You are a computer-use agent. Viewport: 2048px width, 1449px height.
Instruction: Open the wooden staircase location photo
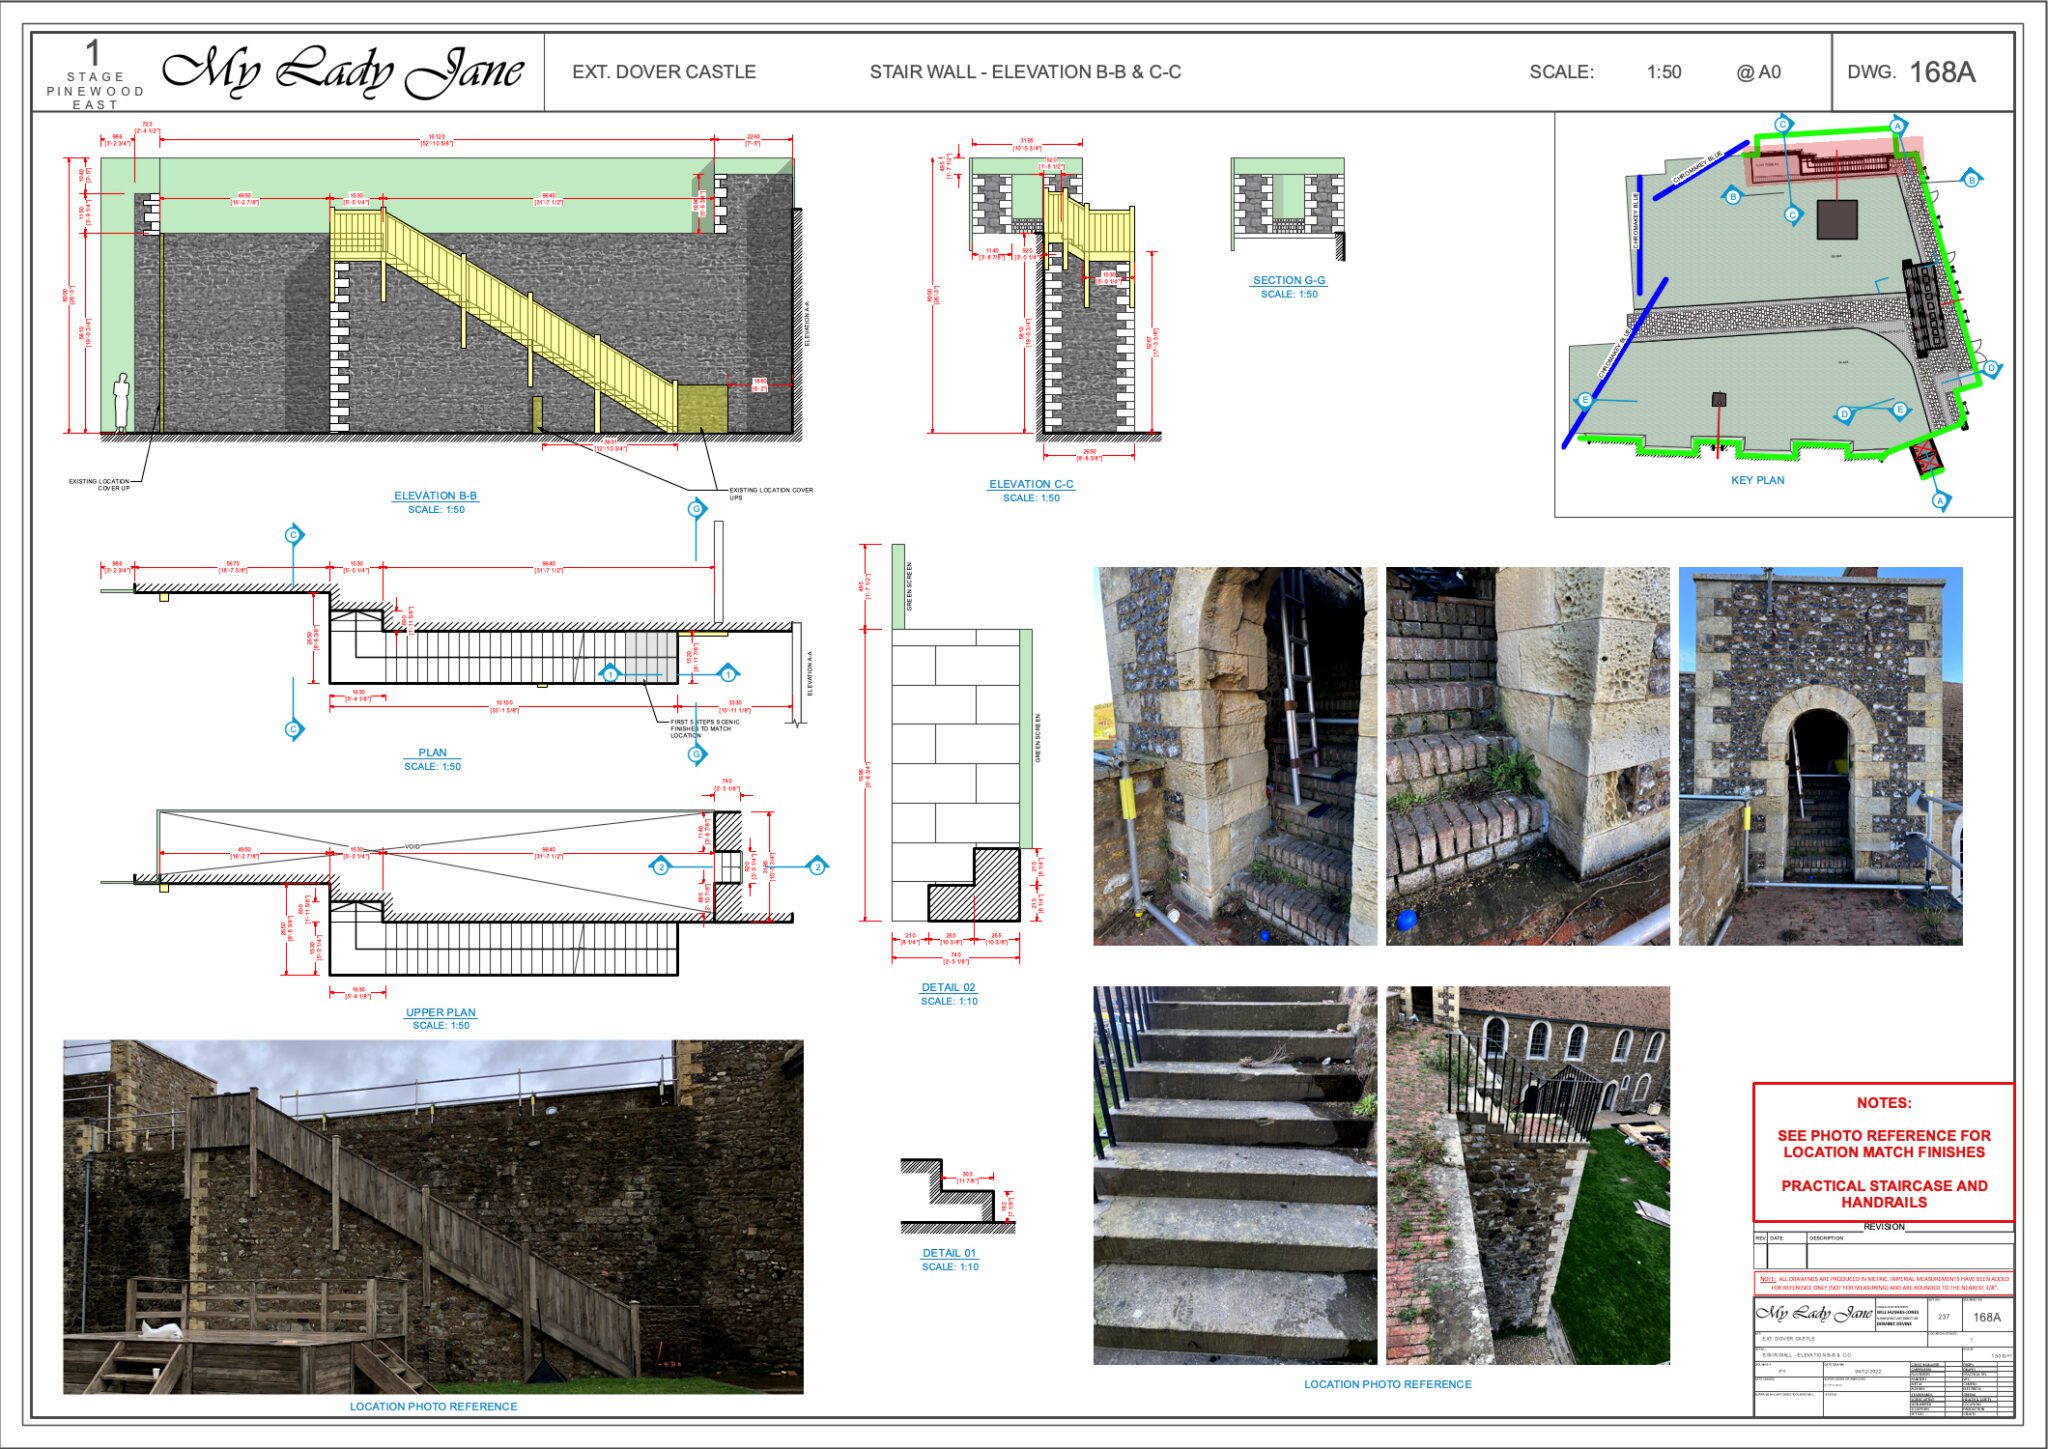pos(433,1216)
